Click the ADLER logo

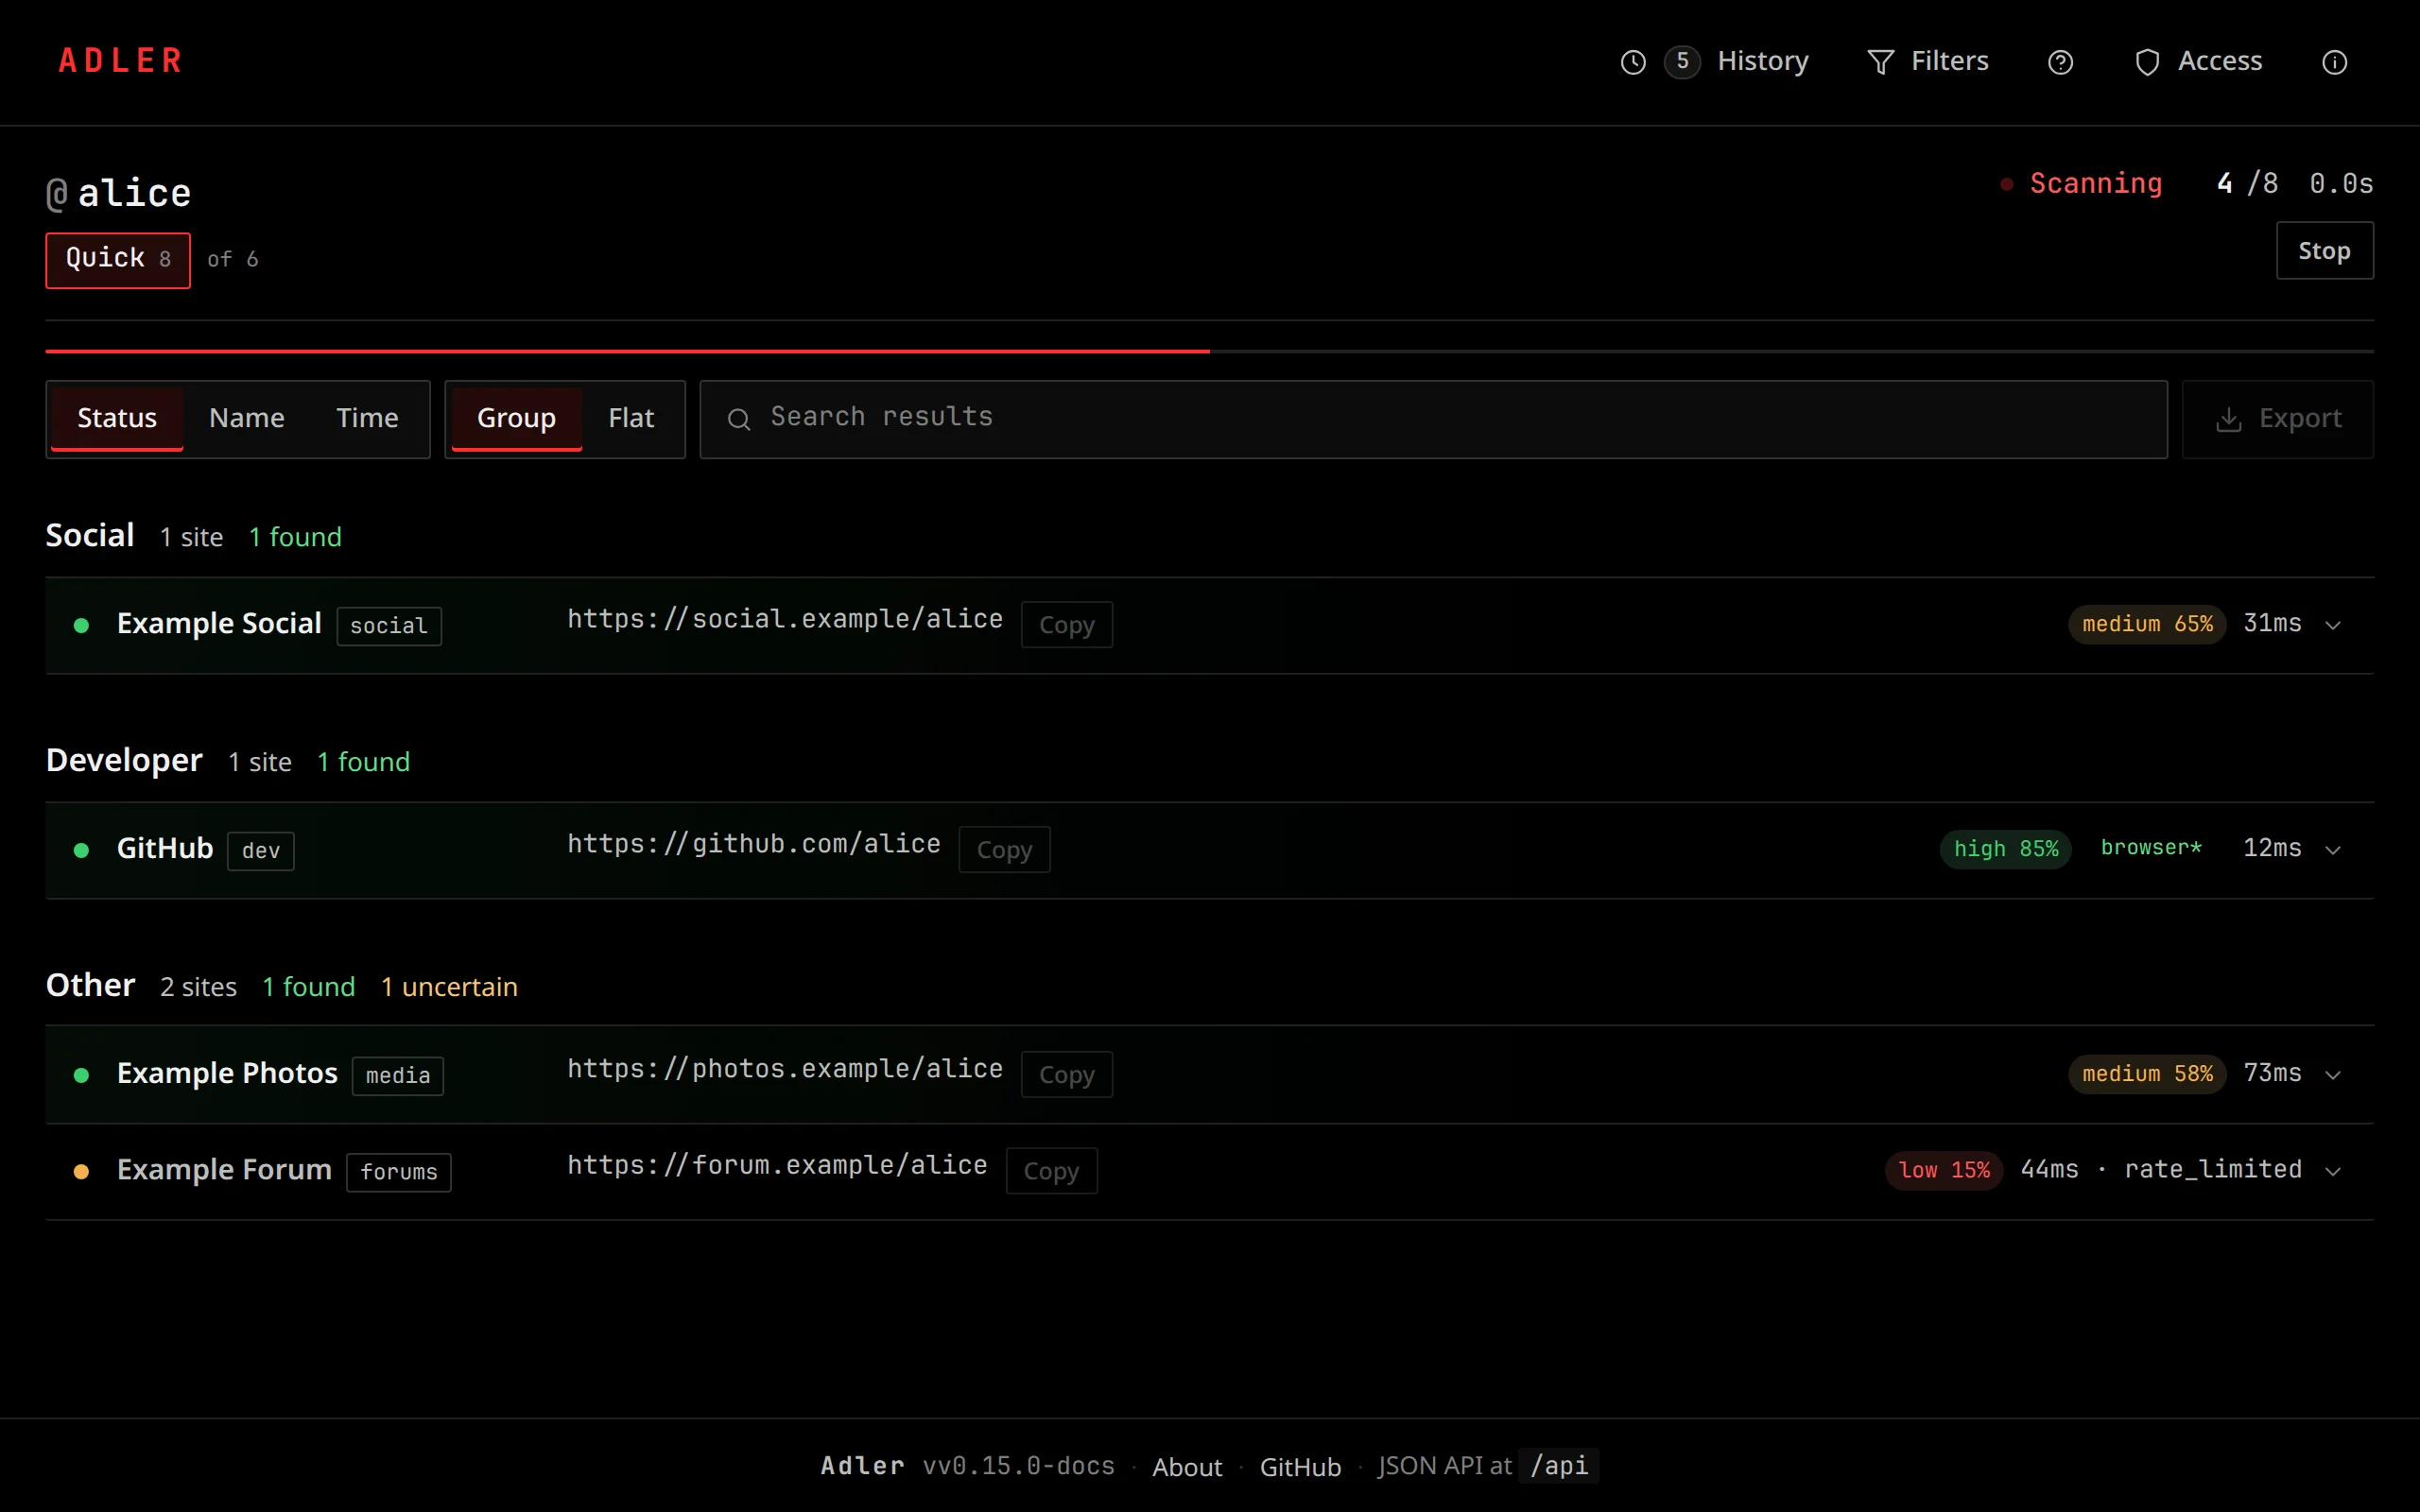pos(120,61)
